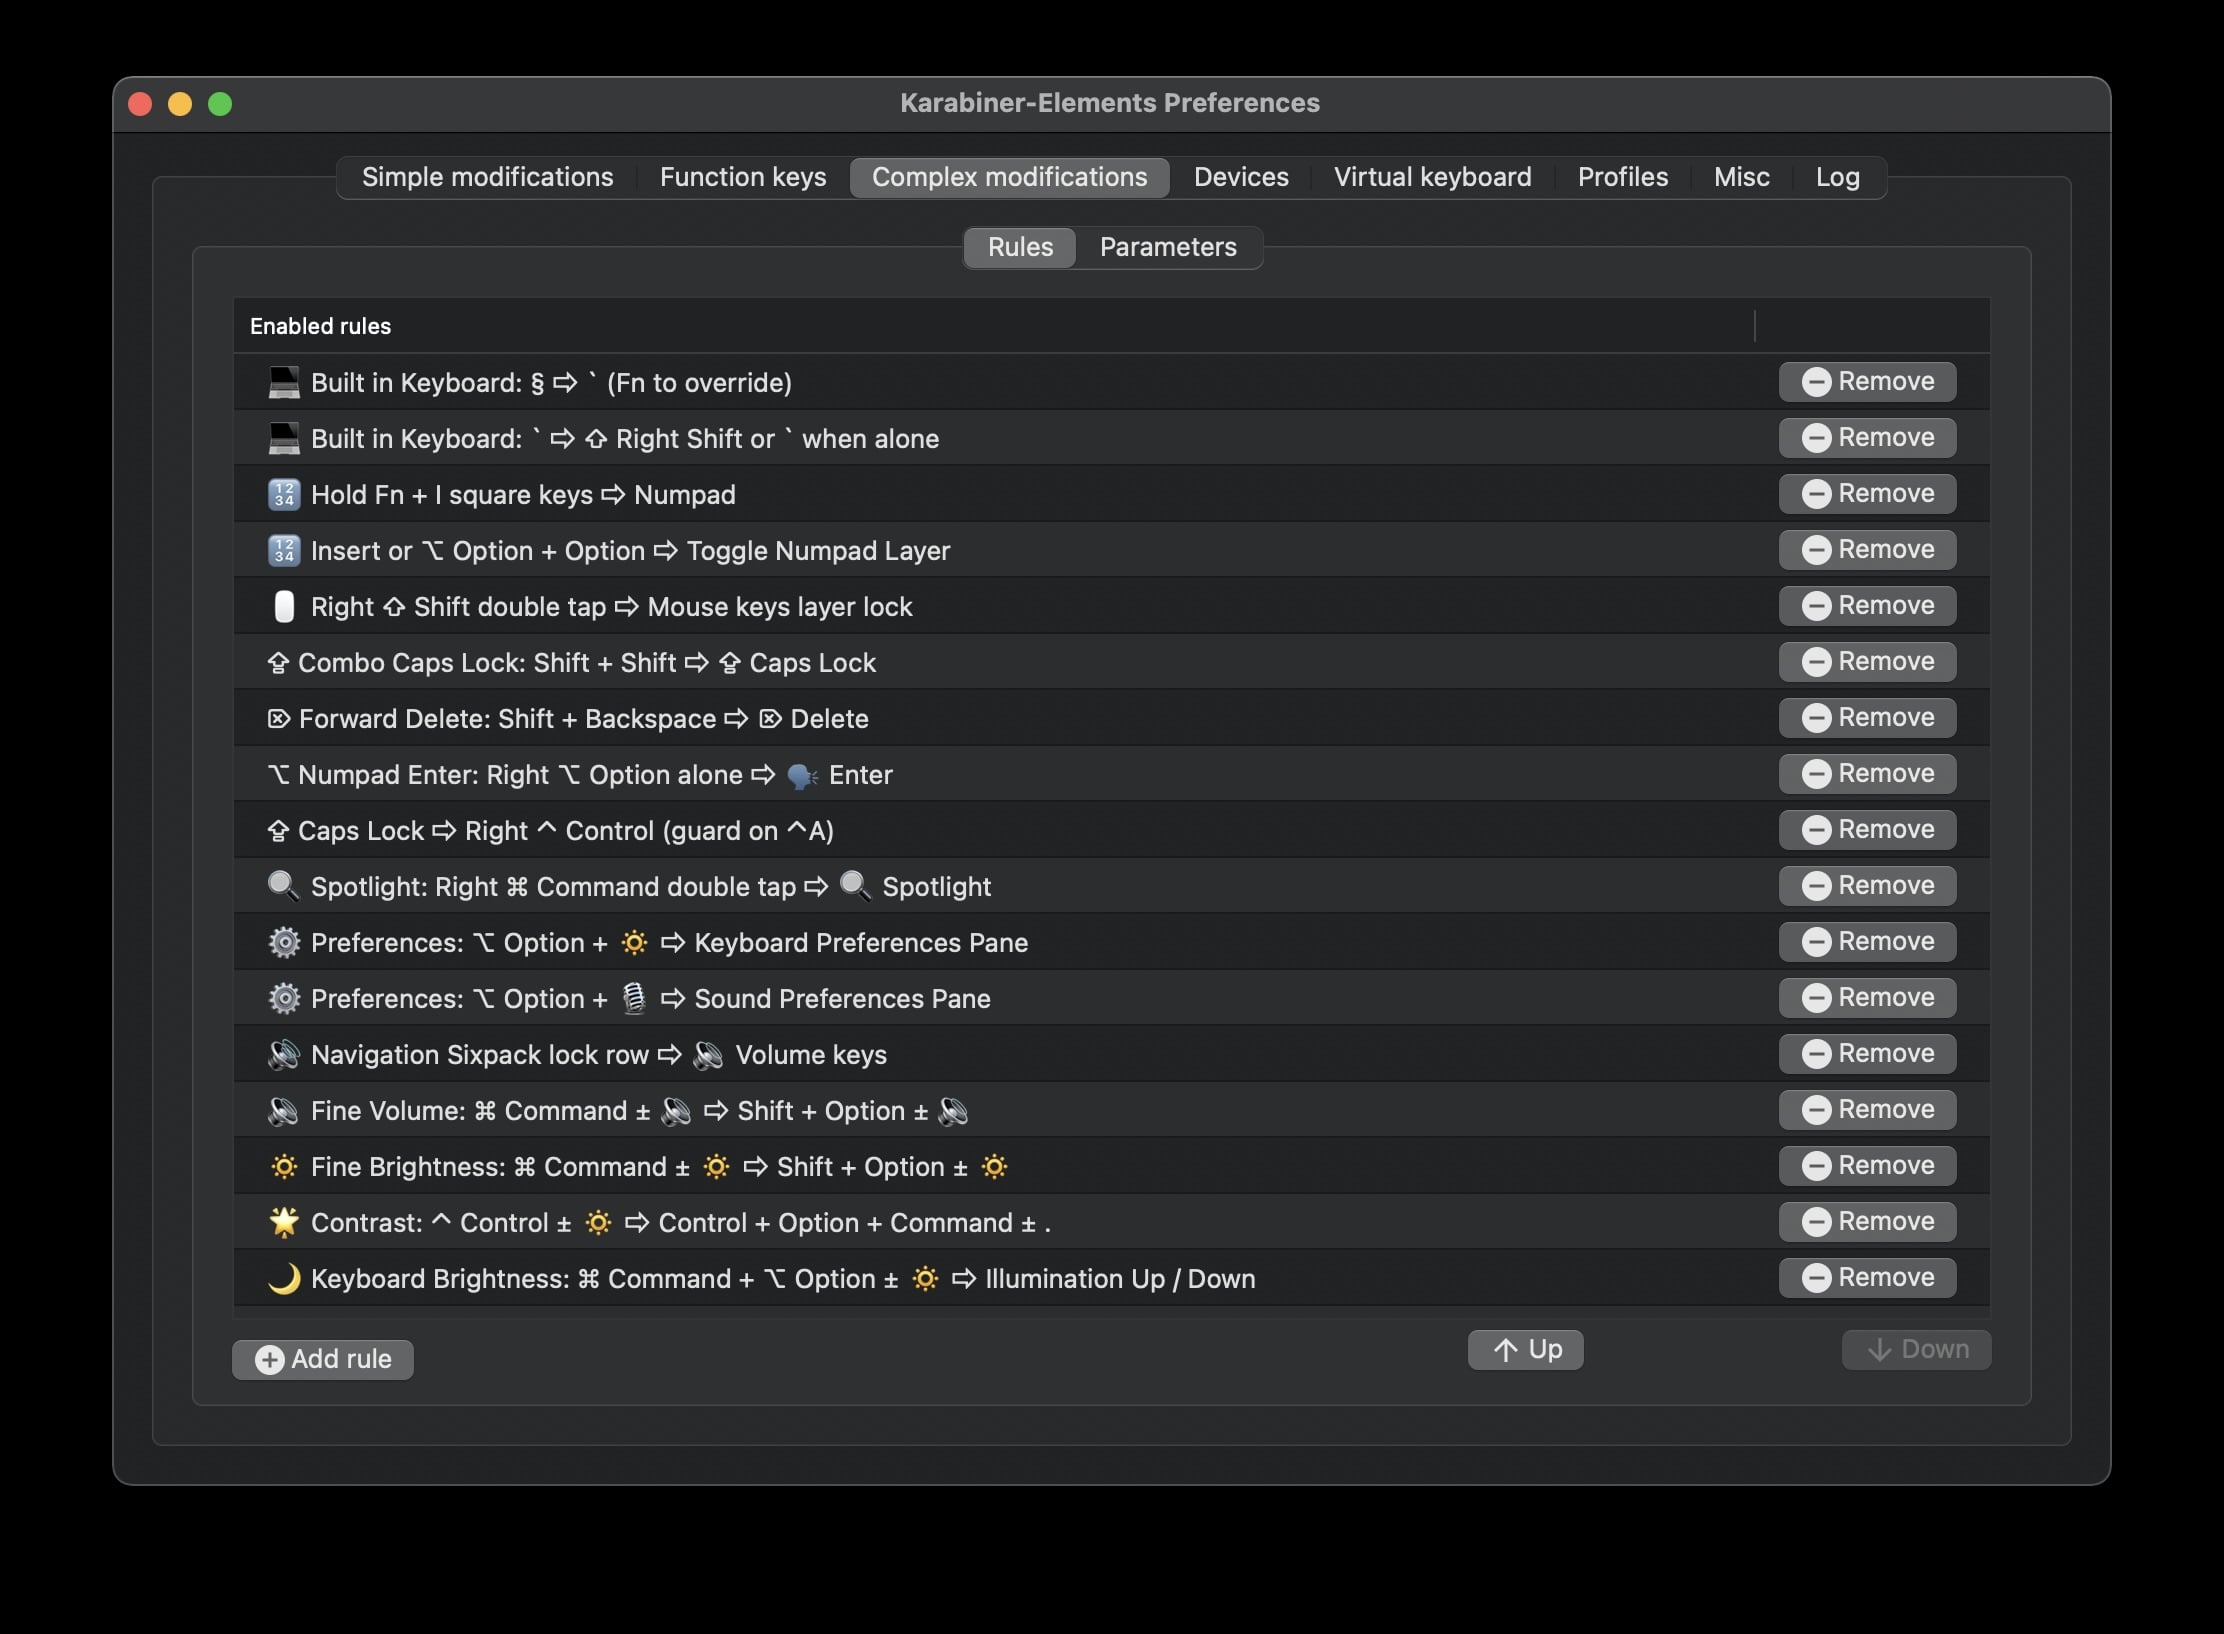Click the up arrow icon in the Up button
2224x1634 pixels.
pos(1506,1350)
